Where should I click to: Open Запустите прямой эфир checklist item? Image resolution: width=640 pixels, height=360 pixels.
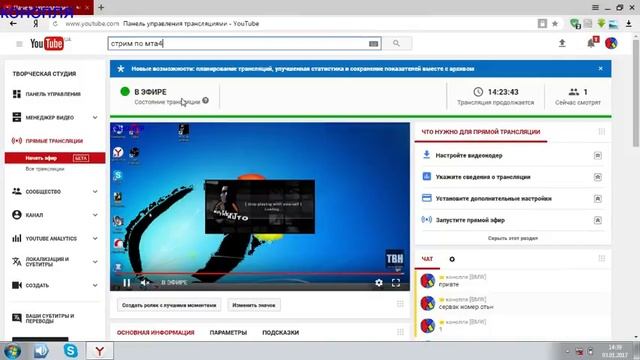click(x=470, y=220)
